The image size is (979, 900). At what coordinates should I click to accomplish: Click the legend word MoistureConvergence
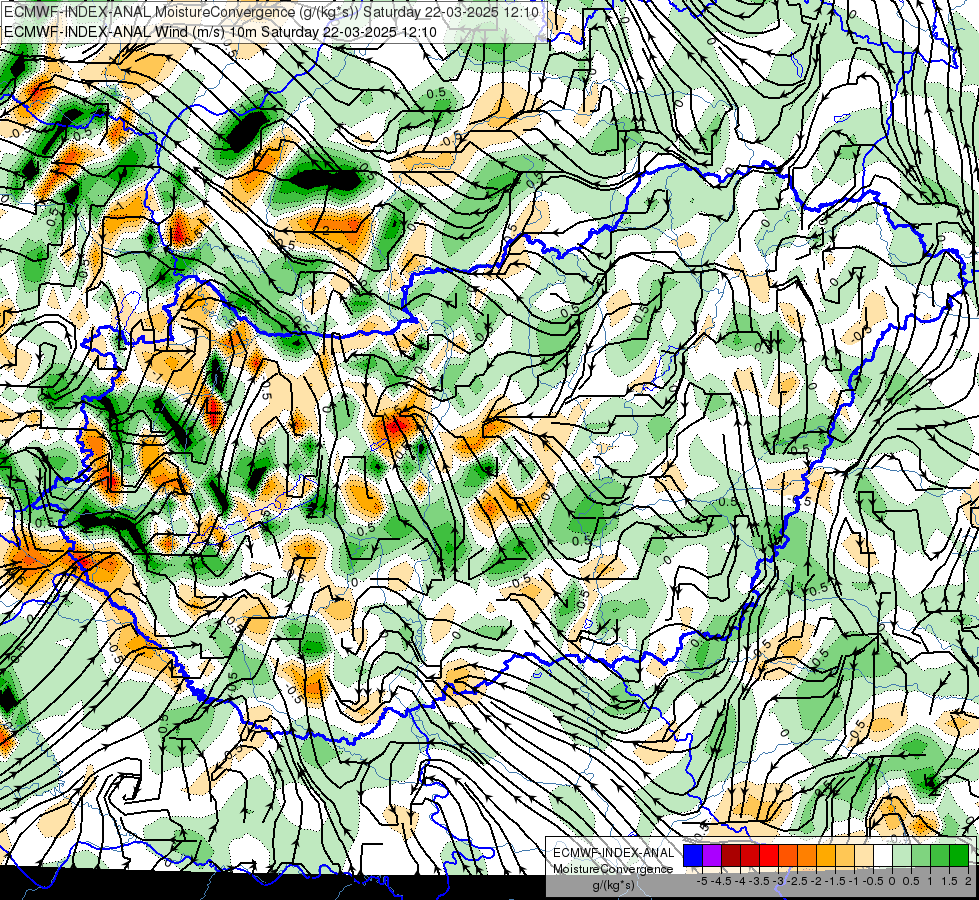click(613, 869)
